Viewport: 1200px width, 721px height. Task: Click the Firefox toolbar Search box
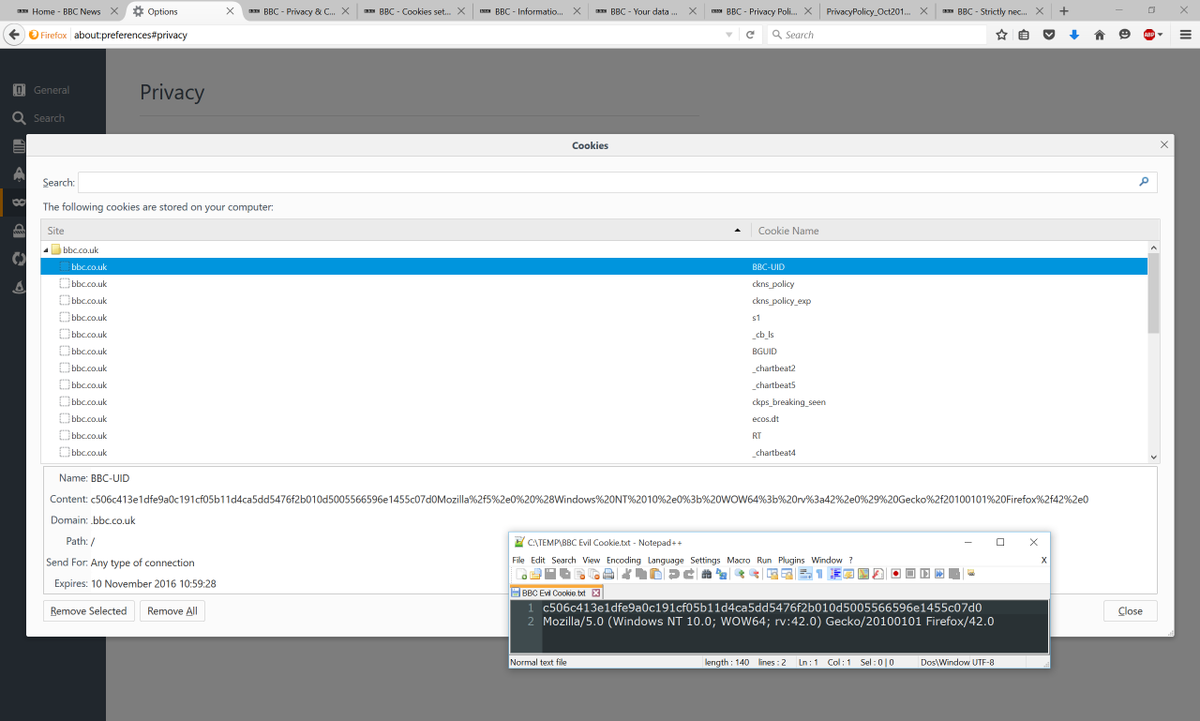point(875,35)
